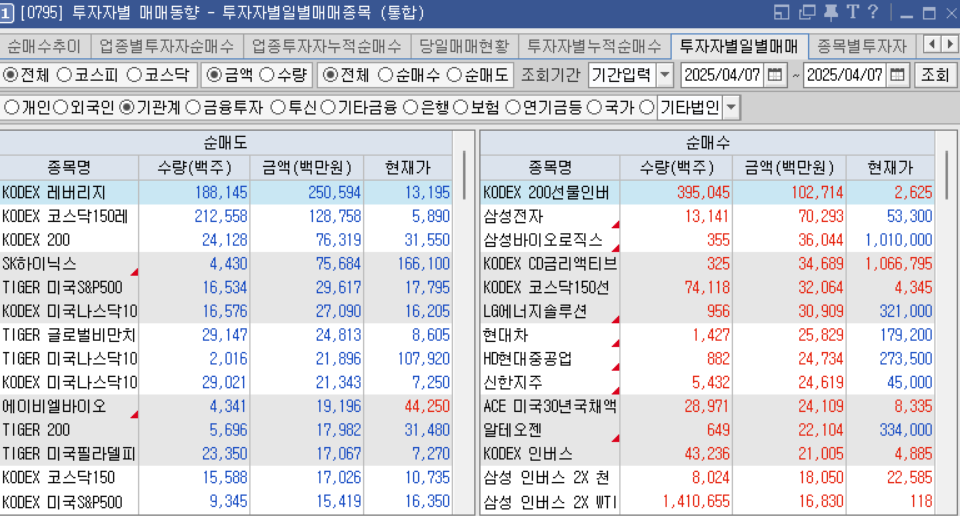960x516 pixels.
Task: Select the 삼성 인버스 2X WTI row
Action: coord(708,502)
